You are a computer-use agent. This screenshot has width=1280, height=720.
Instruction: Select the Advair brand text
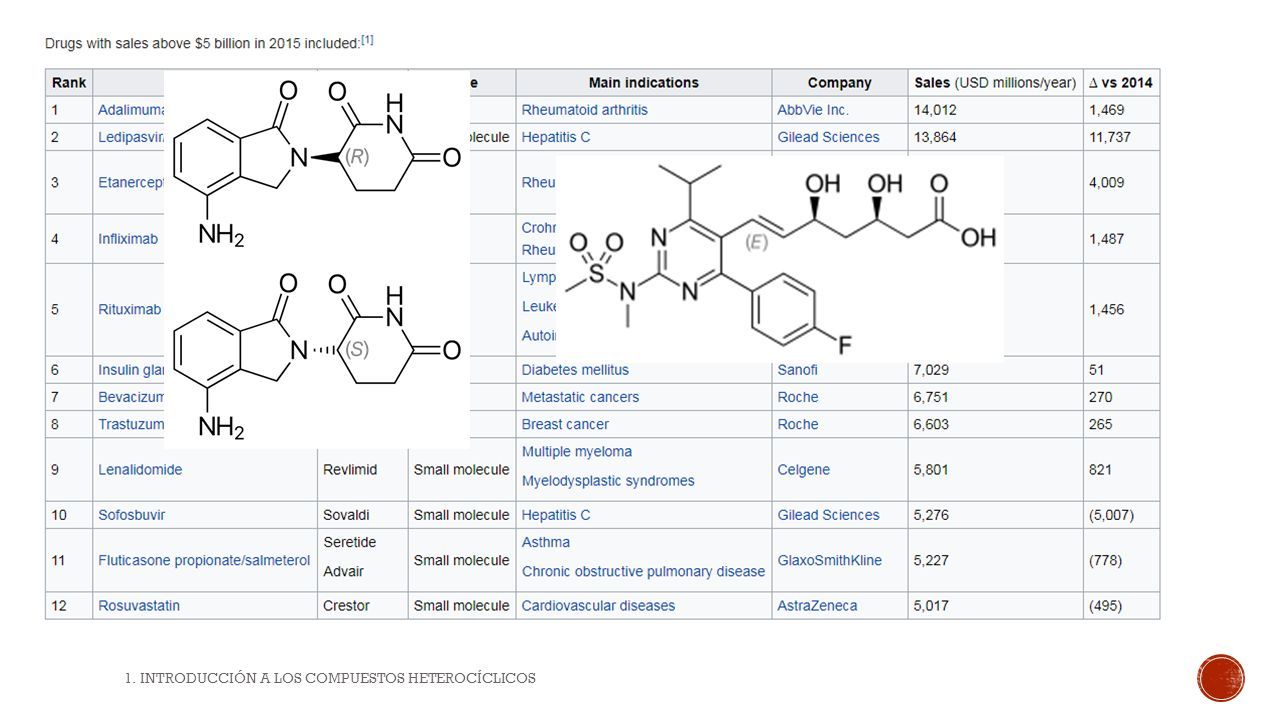(x=343, y=572)
